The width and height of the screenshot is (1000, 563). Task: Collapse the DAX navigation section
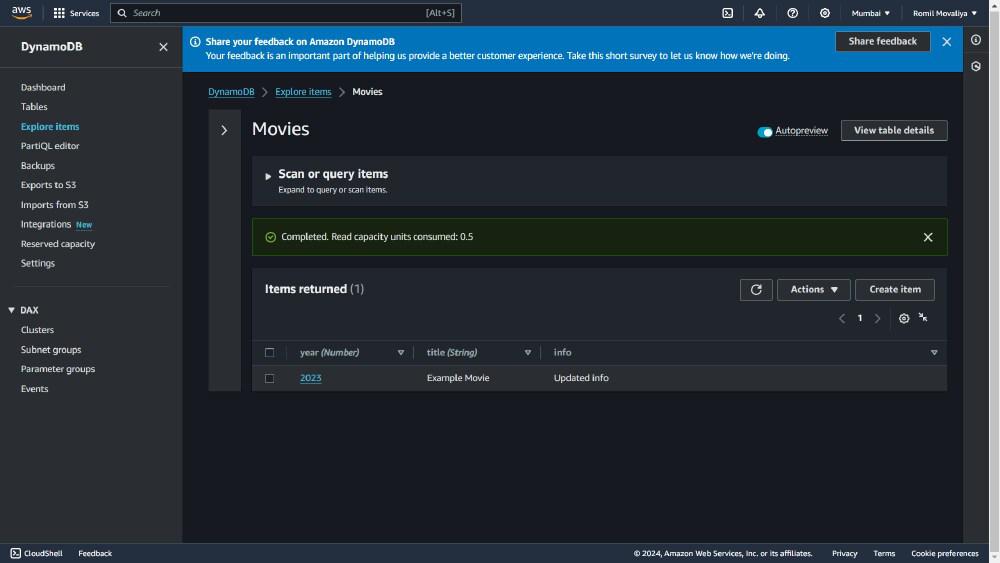pos(11,310)
